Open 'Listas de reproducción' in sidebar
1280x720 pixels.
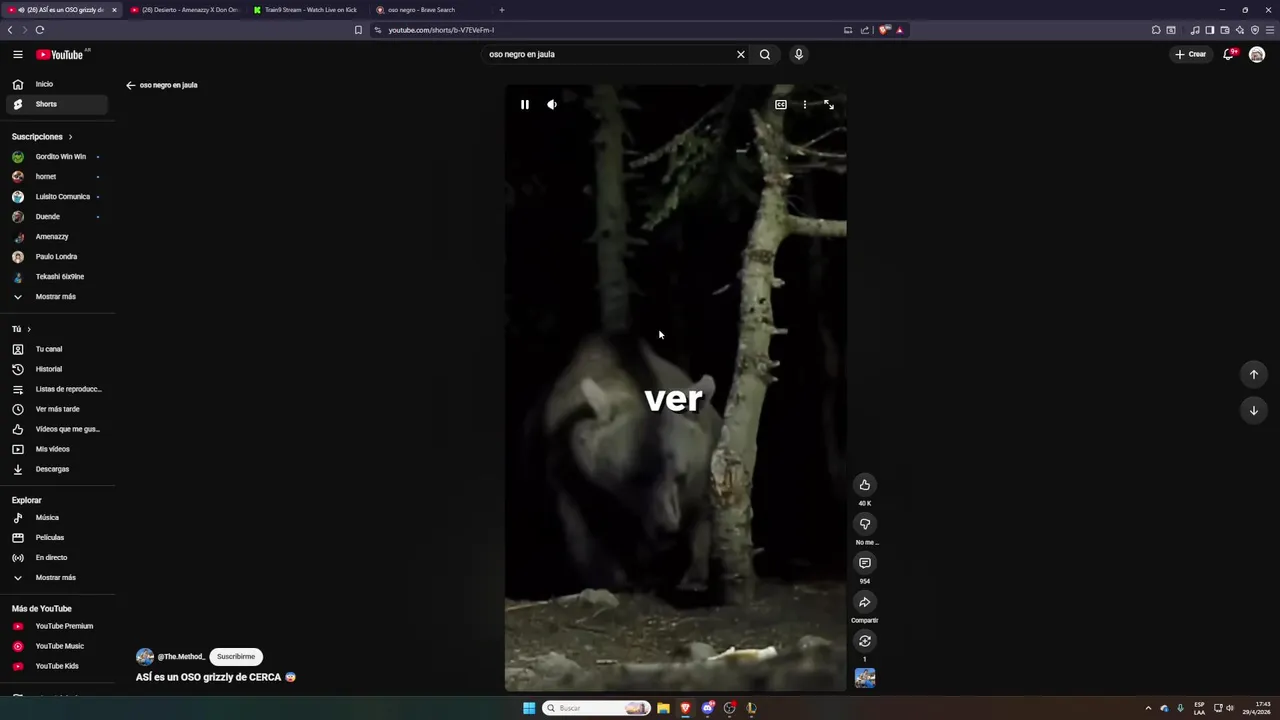56,389
